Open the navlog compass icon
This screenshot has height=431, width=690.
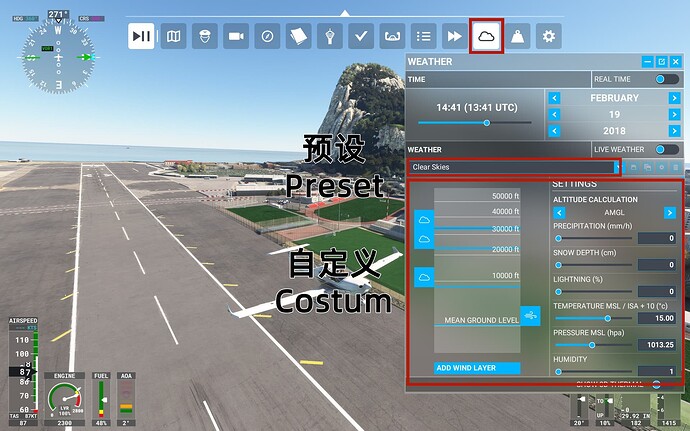coord(267,36)
